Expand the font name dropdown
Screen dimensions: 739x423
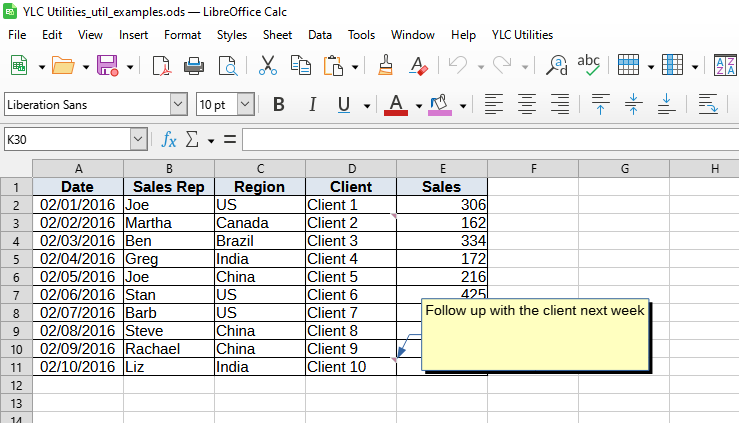point(178,104)
